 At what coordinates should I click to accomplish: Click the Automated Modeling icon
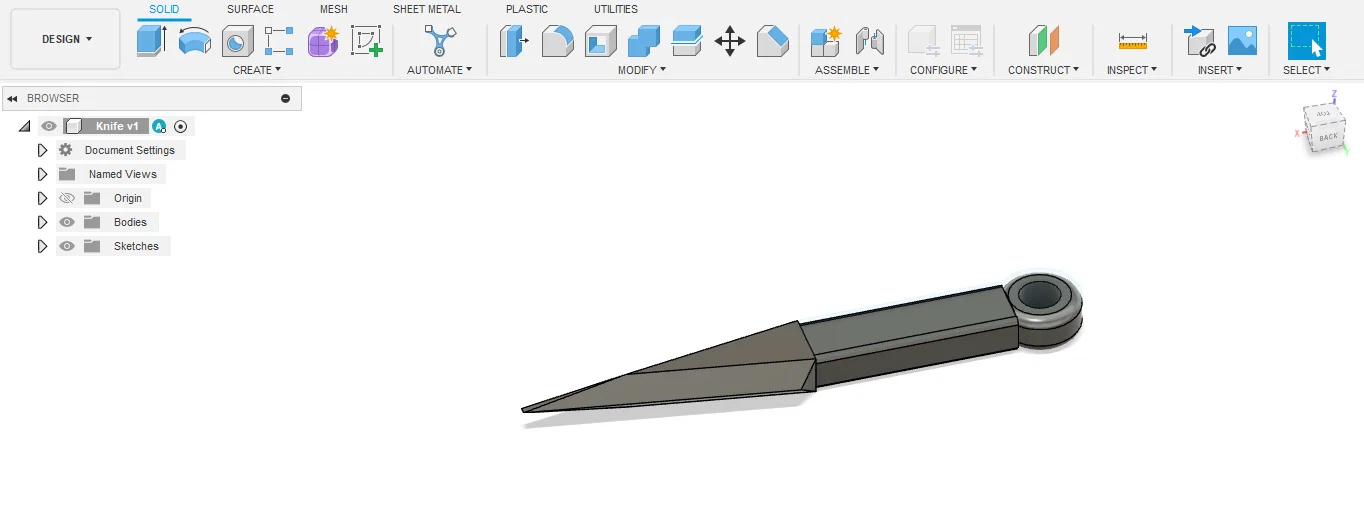click(x=440, y=41)
